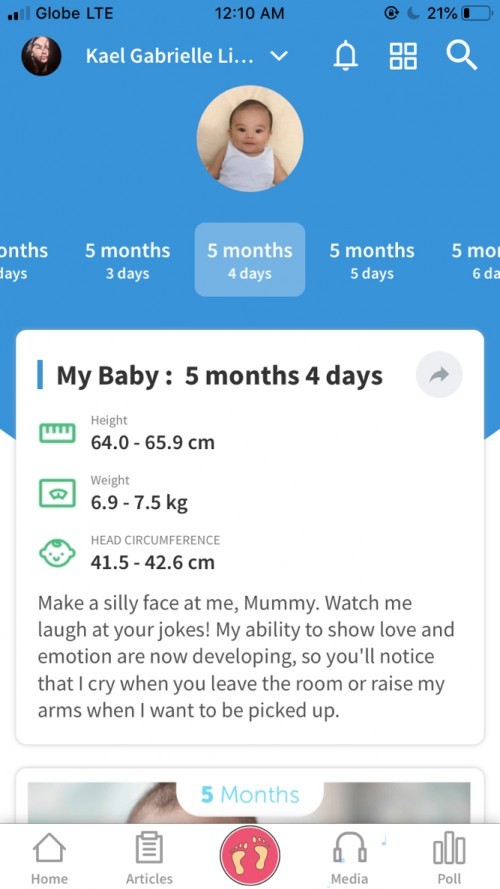Select the 5 months 5 days tab
Viewport: 500px width, 889px height.
pyautogui.click(x=372, y=260)
